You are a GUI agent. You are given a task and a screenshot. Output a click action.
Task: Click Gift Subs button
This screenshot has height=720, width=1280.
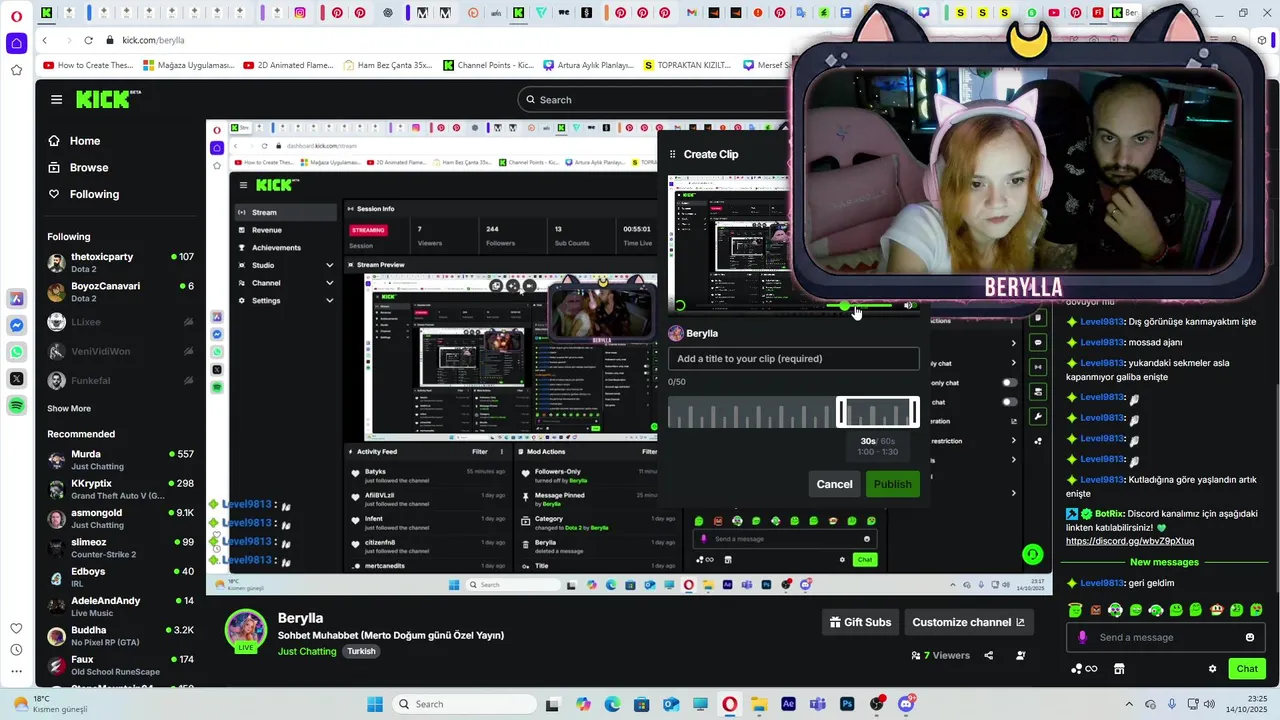[860, 622]
